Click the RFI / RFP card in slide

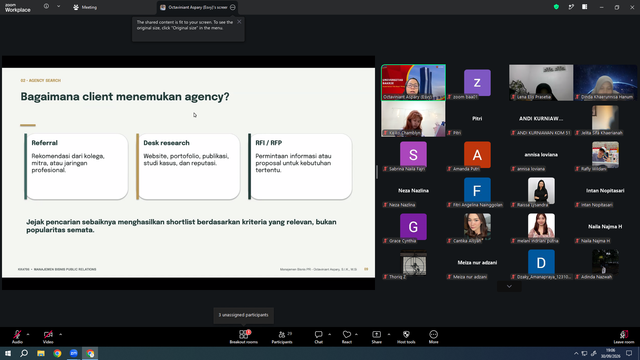point(300,167)
